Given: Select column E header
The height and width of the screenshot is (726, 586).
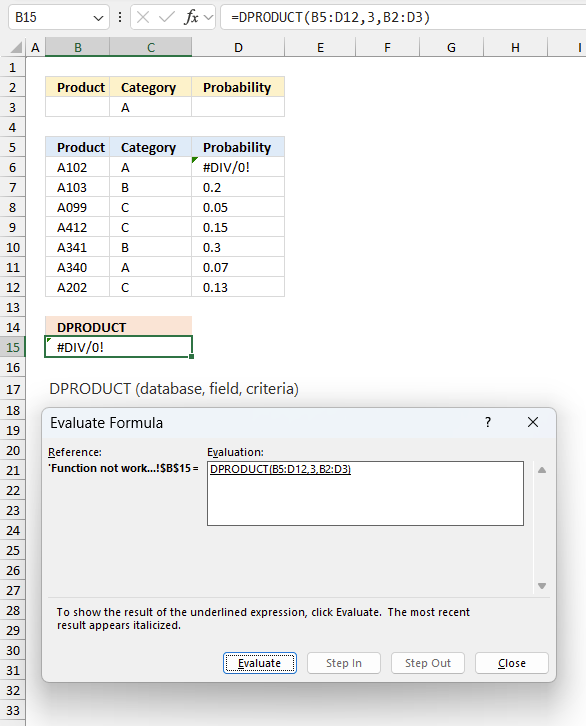Looking at the screenshot, I should click(320, 48).
